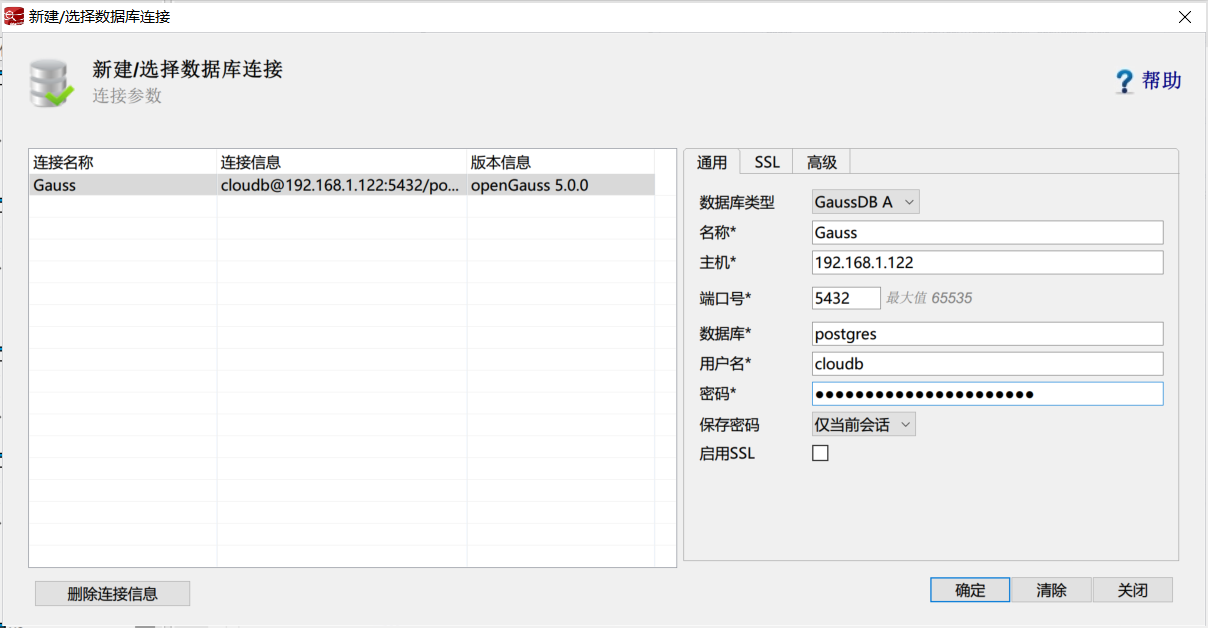This screenshot has width=1208, height=628.
Task: Click the database connection icon in header
Action: (51, 83)
